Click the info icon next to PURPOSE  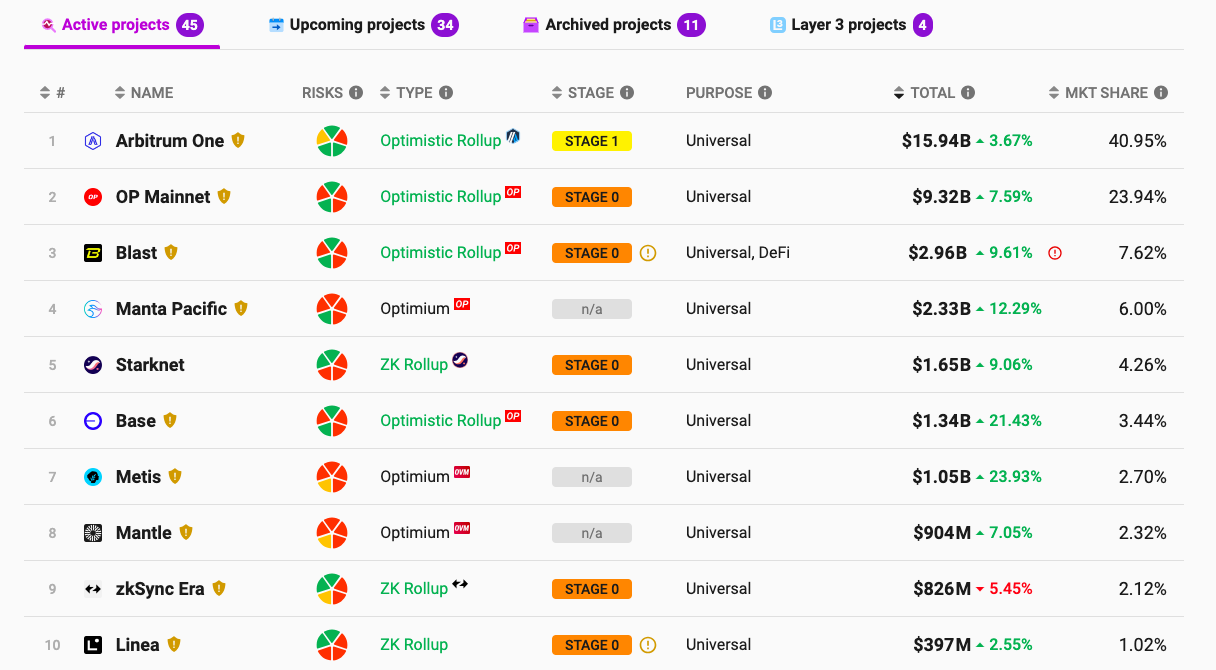tap(765, 93)
